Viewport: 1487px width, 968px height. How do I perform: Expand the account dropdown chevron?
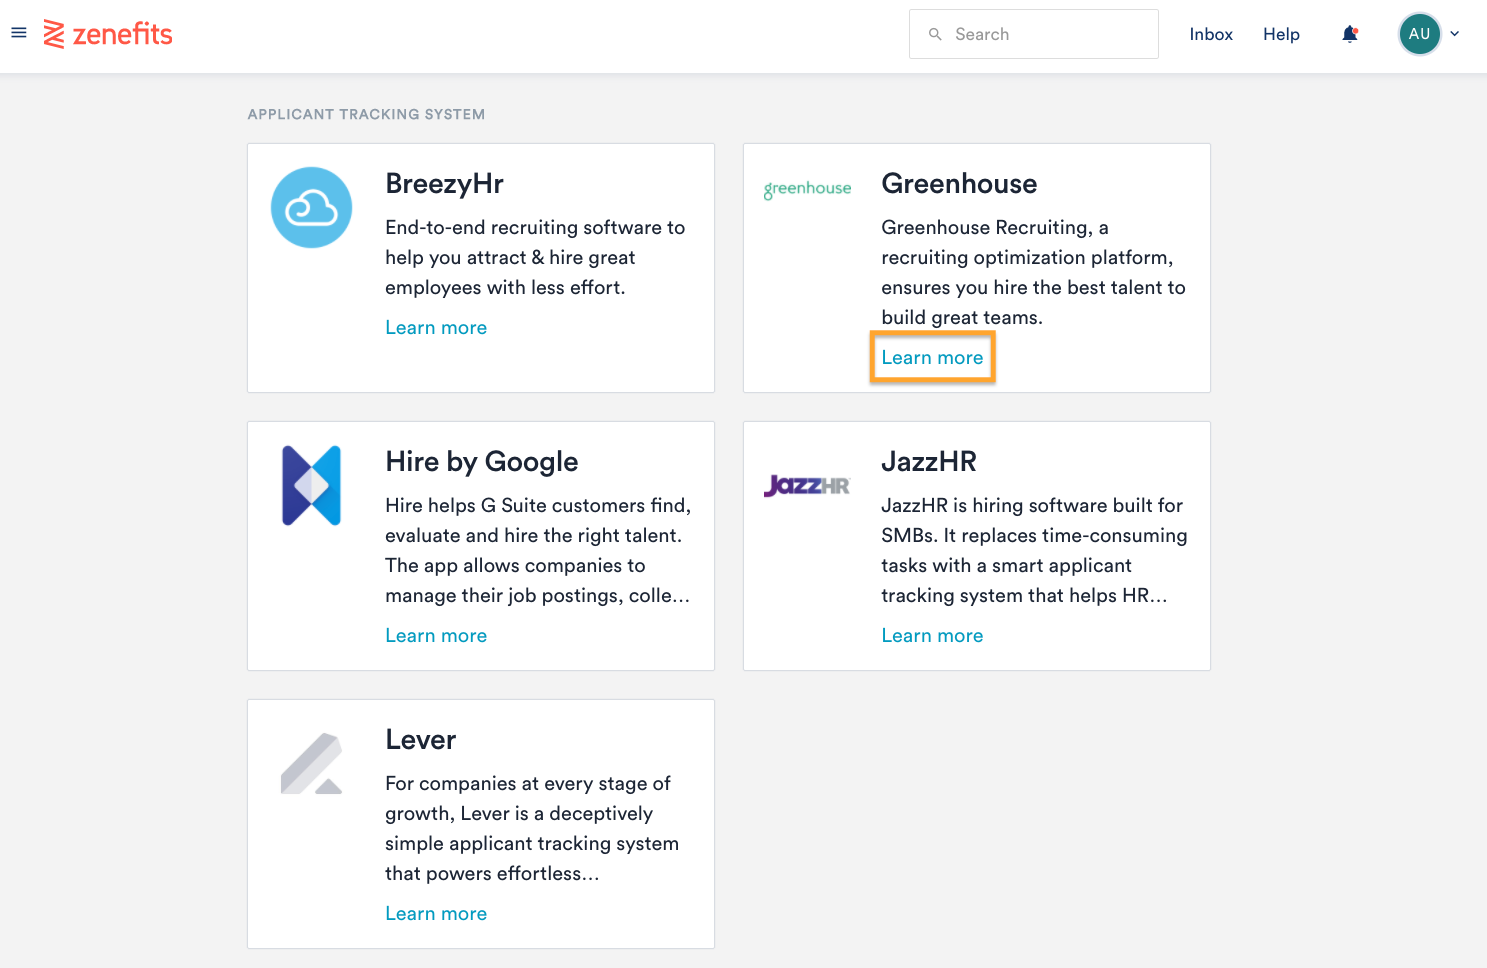tap(1455, 34)
